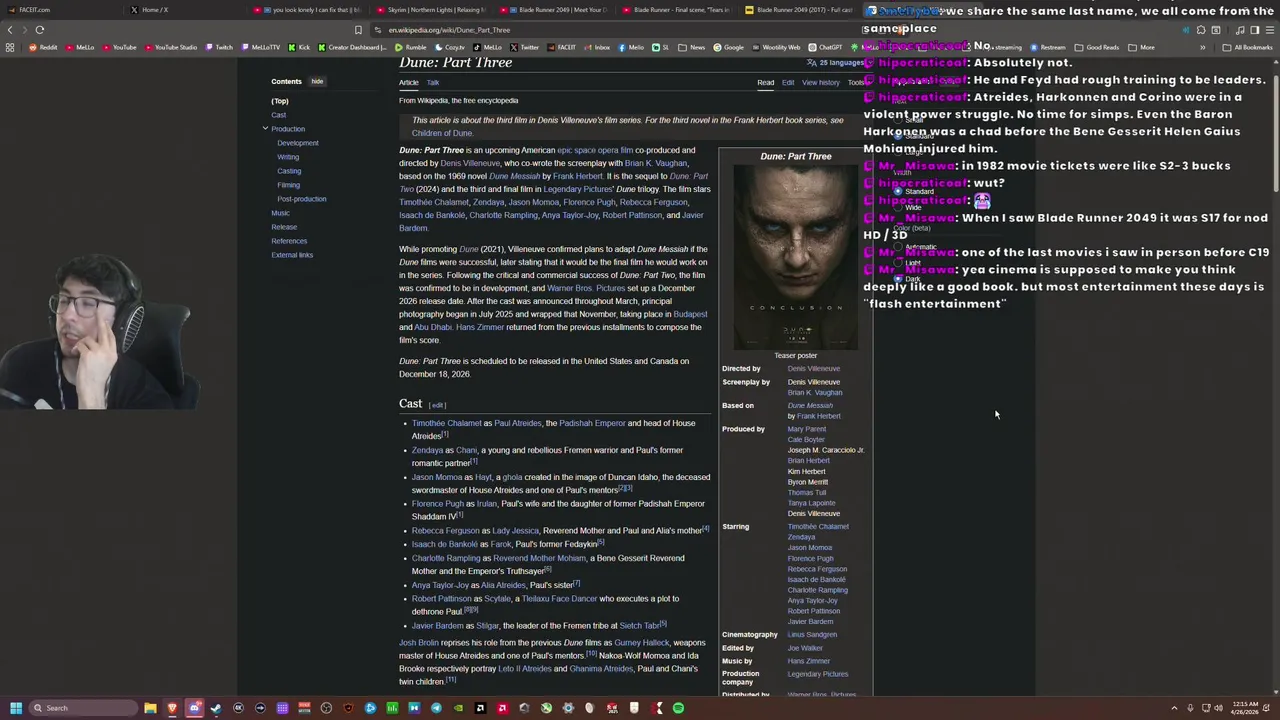Click the Cast section edit link
This screenshot has width=1280, height=720.
pyautogui.click(x=437, y=405)
